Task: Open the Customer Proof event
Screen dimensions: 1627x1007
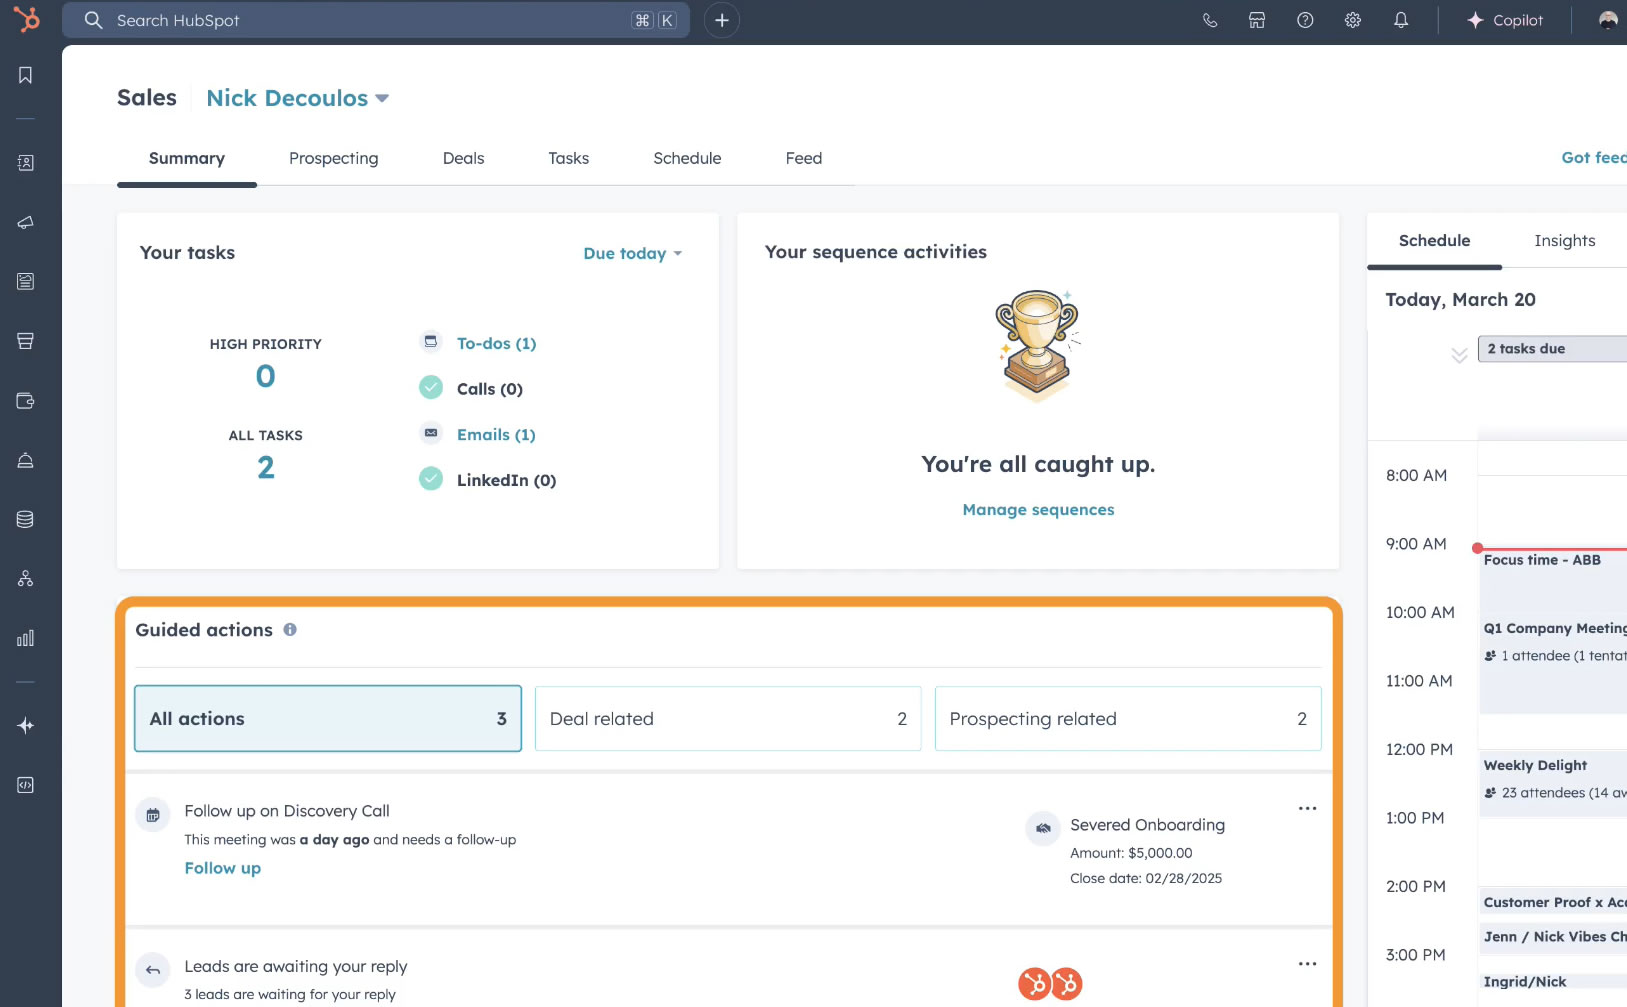Action: [1555, 902]
